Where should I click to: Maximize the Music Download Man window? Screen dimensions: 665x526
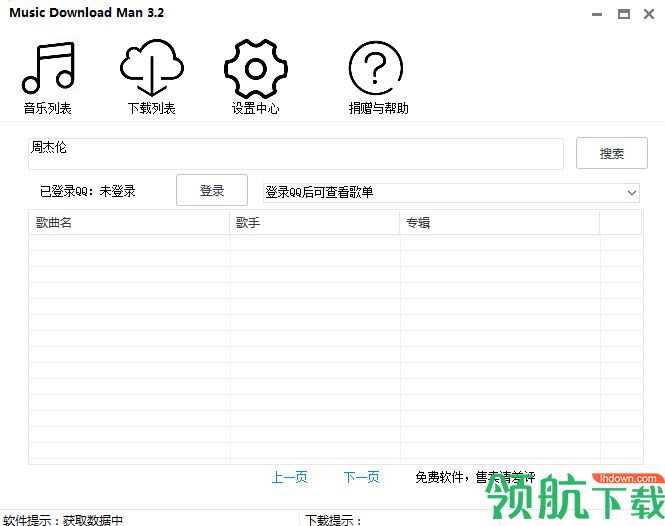623,14
